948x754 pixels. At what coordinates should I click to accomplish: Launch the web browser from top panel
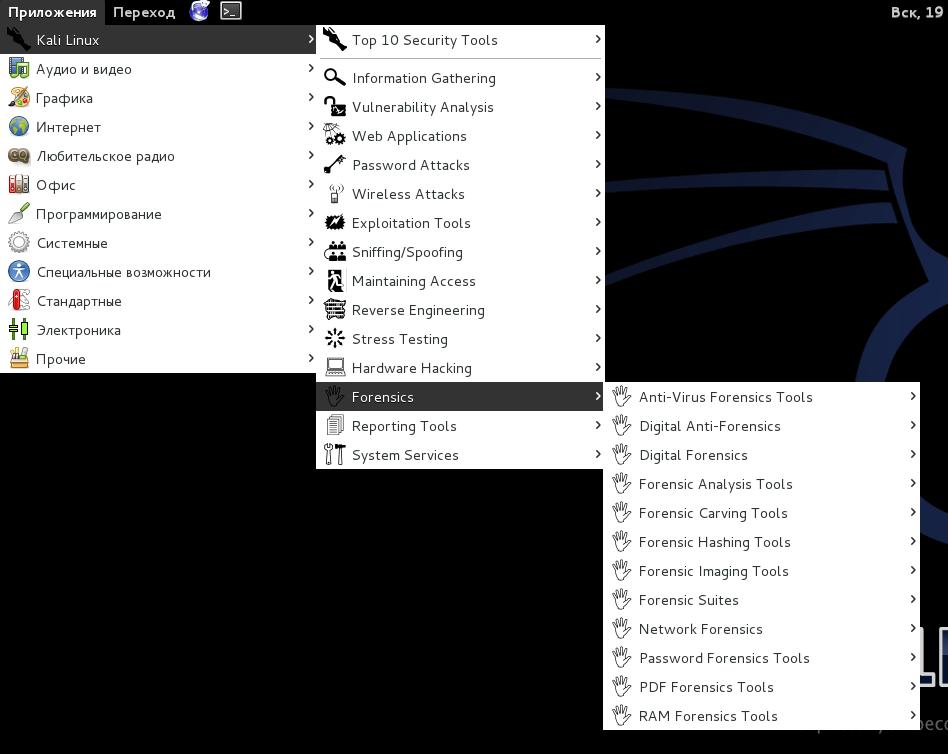[x=200, y=11]
